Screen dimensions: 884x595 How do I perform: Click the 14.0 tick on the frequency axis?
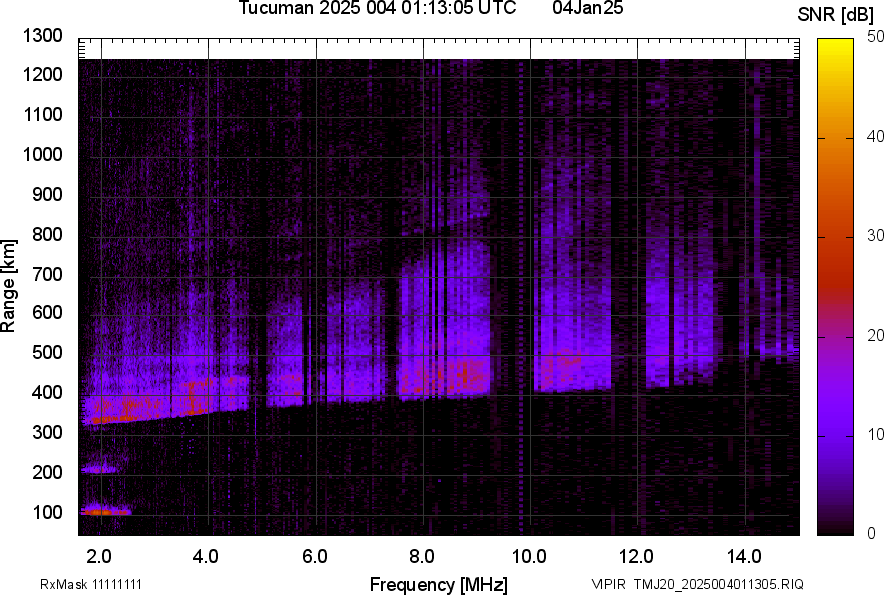pyautogui.click(x=744, y=554)
